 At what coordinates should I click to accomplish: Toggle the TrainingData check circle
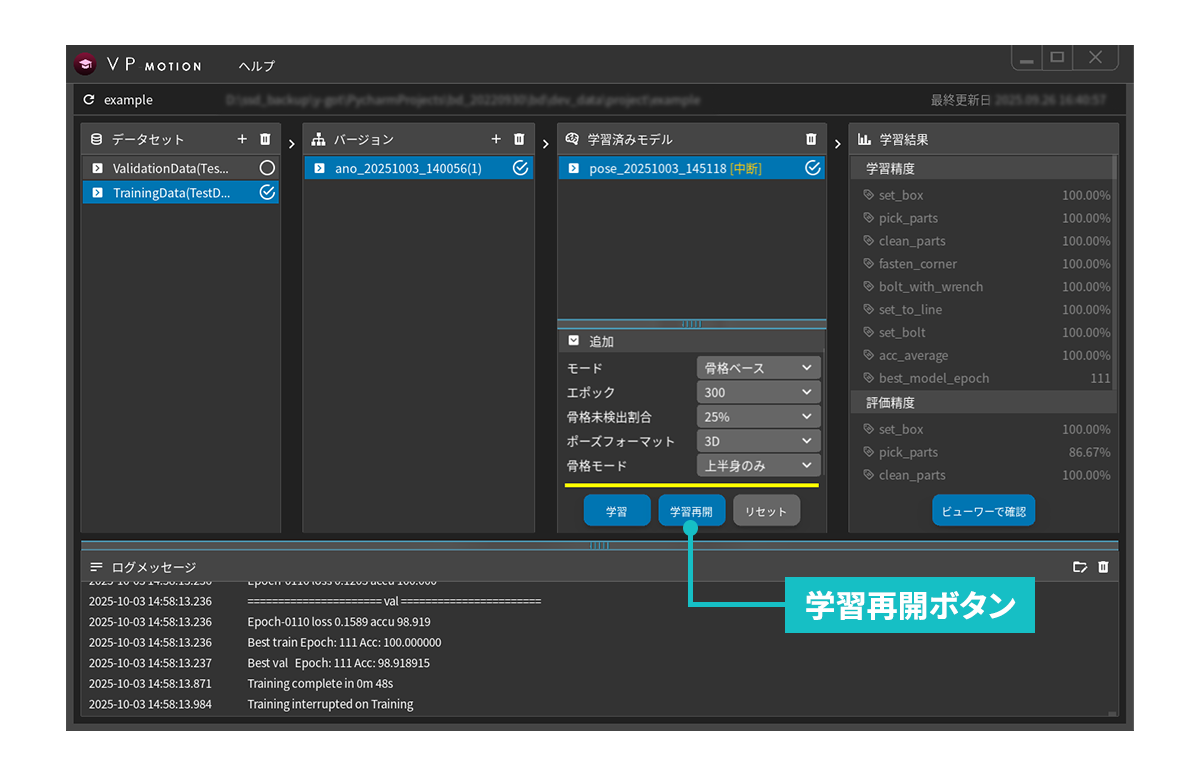[267, 192]
